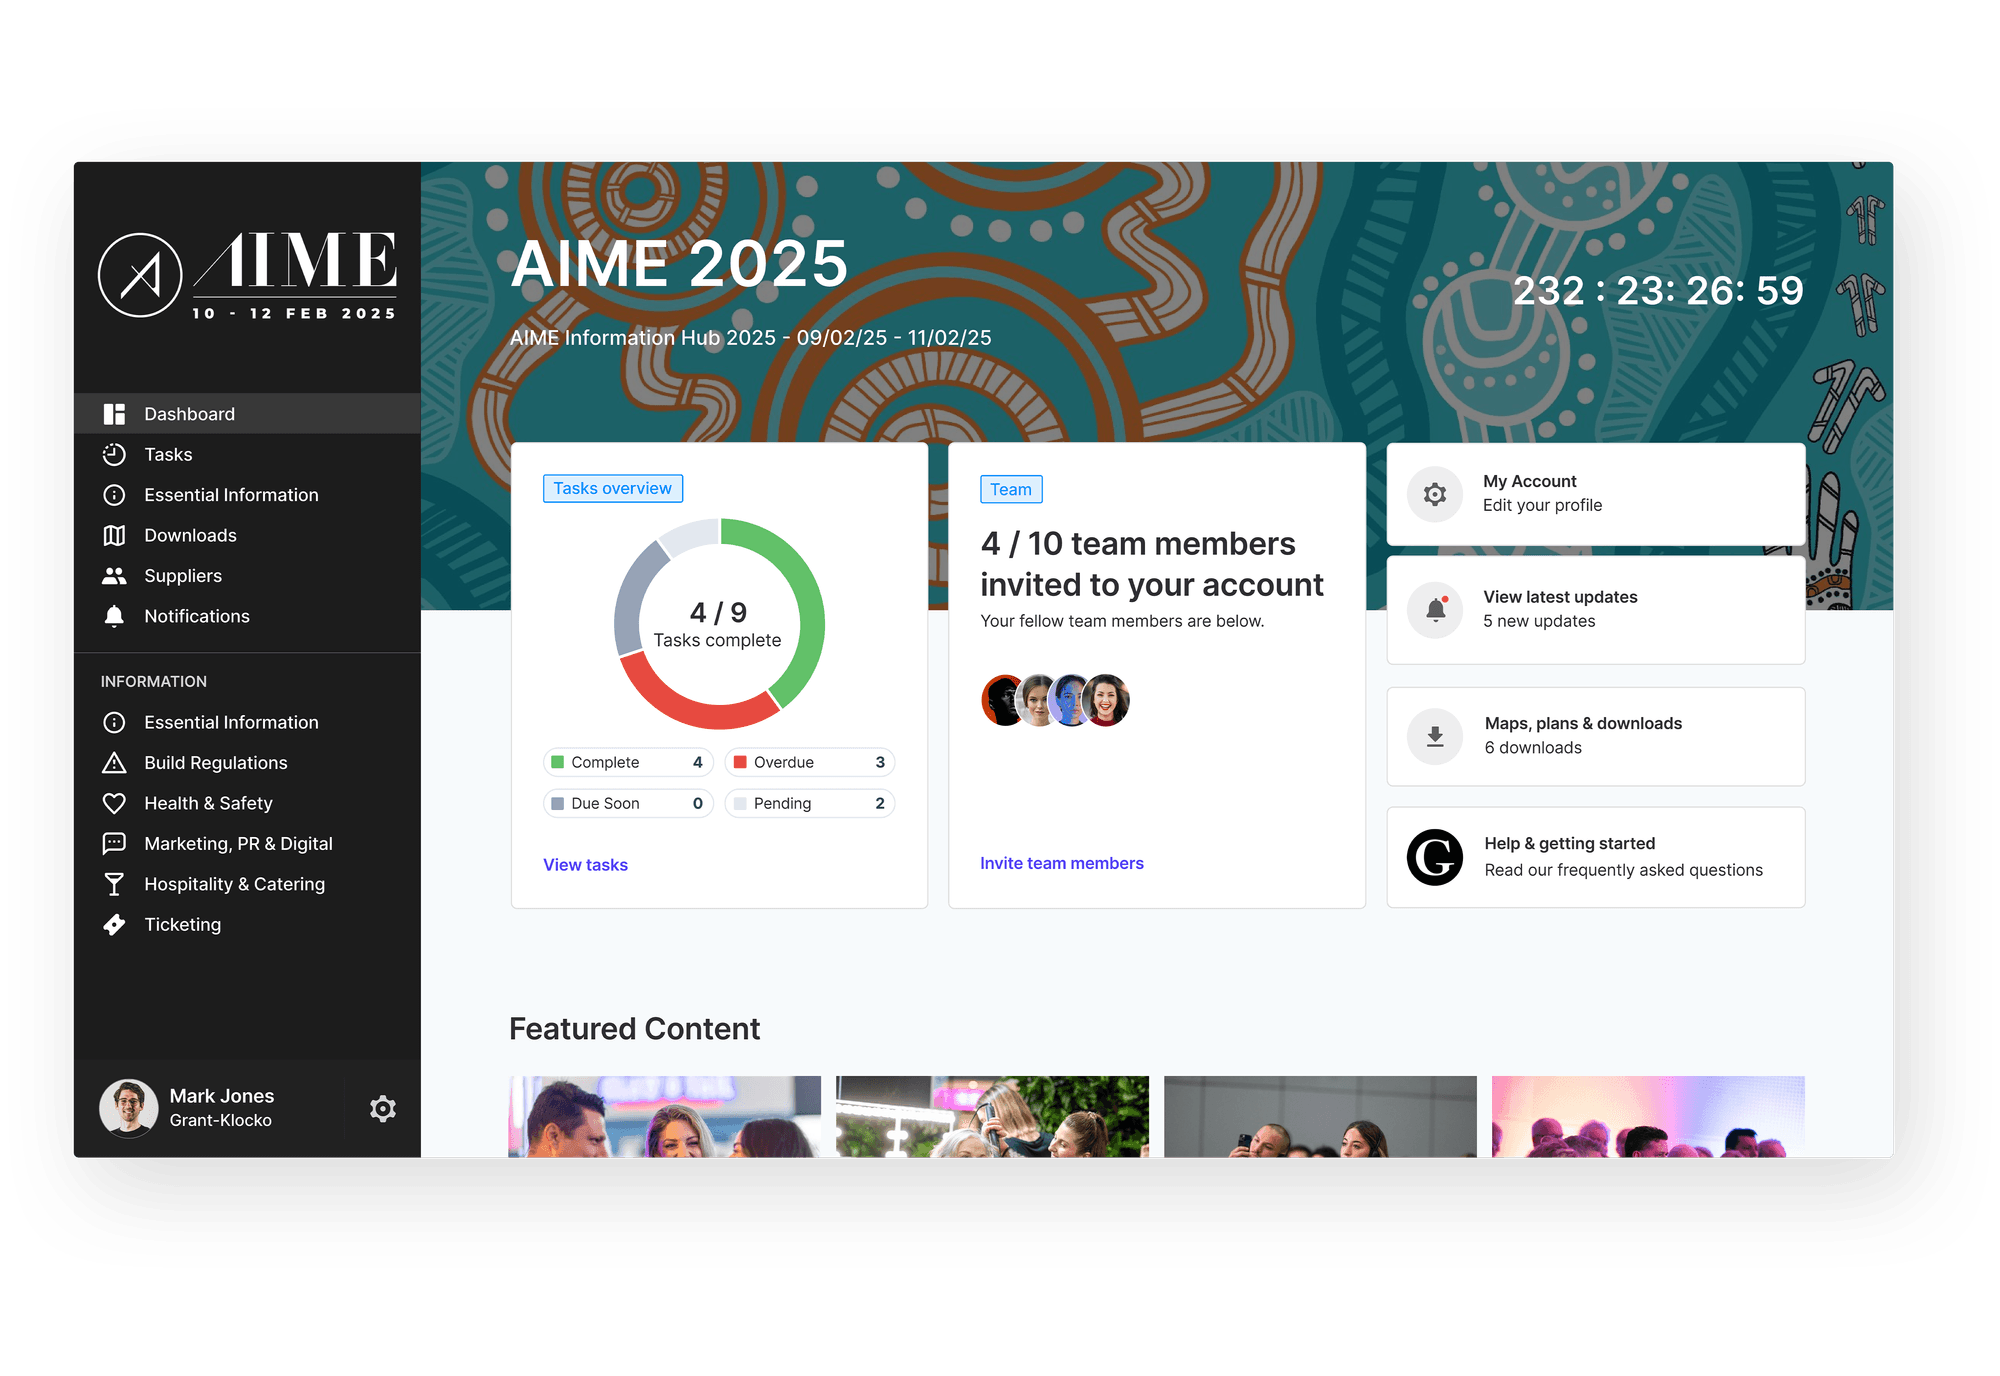Click the Build Regulations warning triangle icon
This screenshot has height=1376, width=2000.
114,763
